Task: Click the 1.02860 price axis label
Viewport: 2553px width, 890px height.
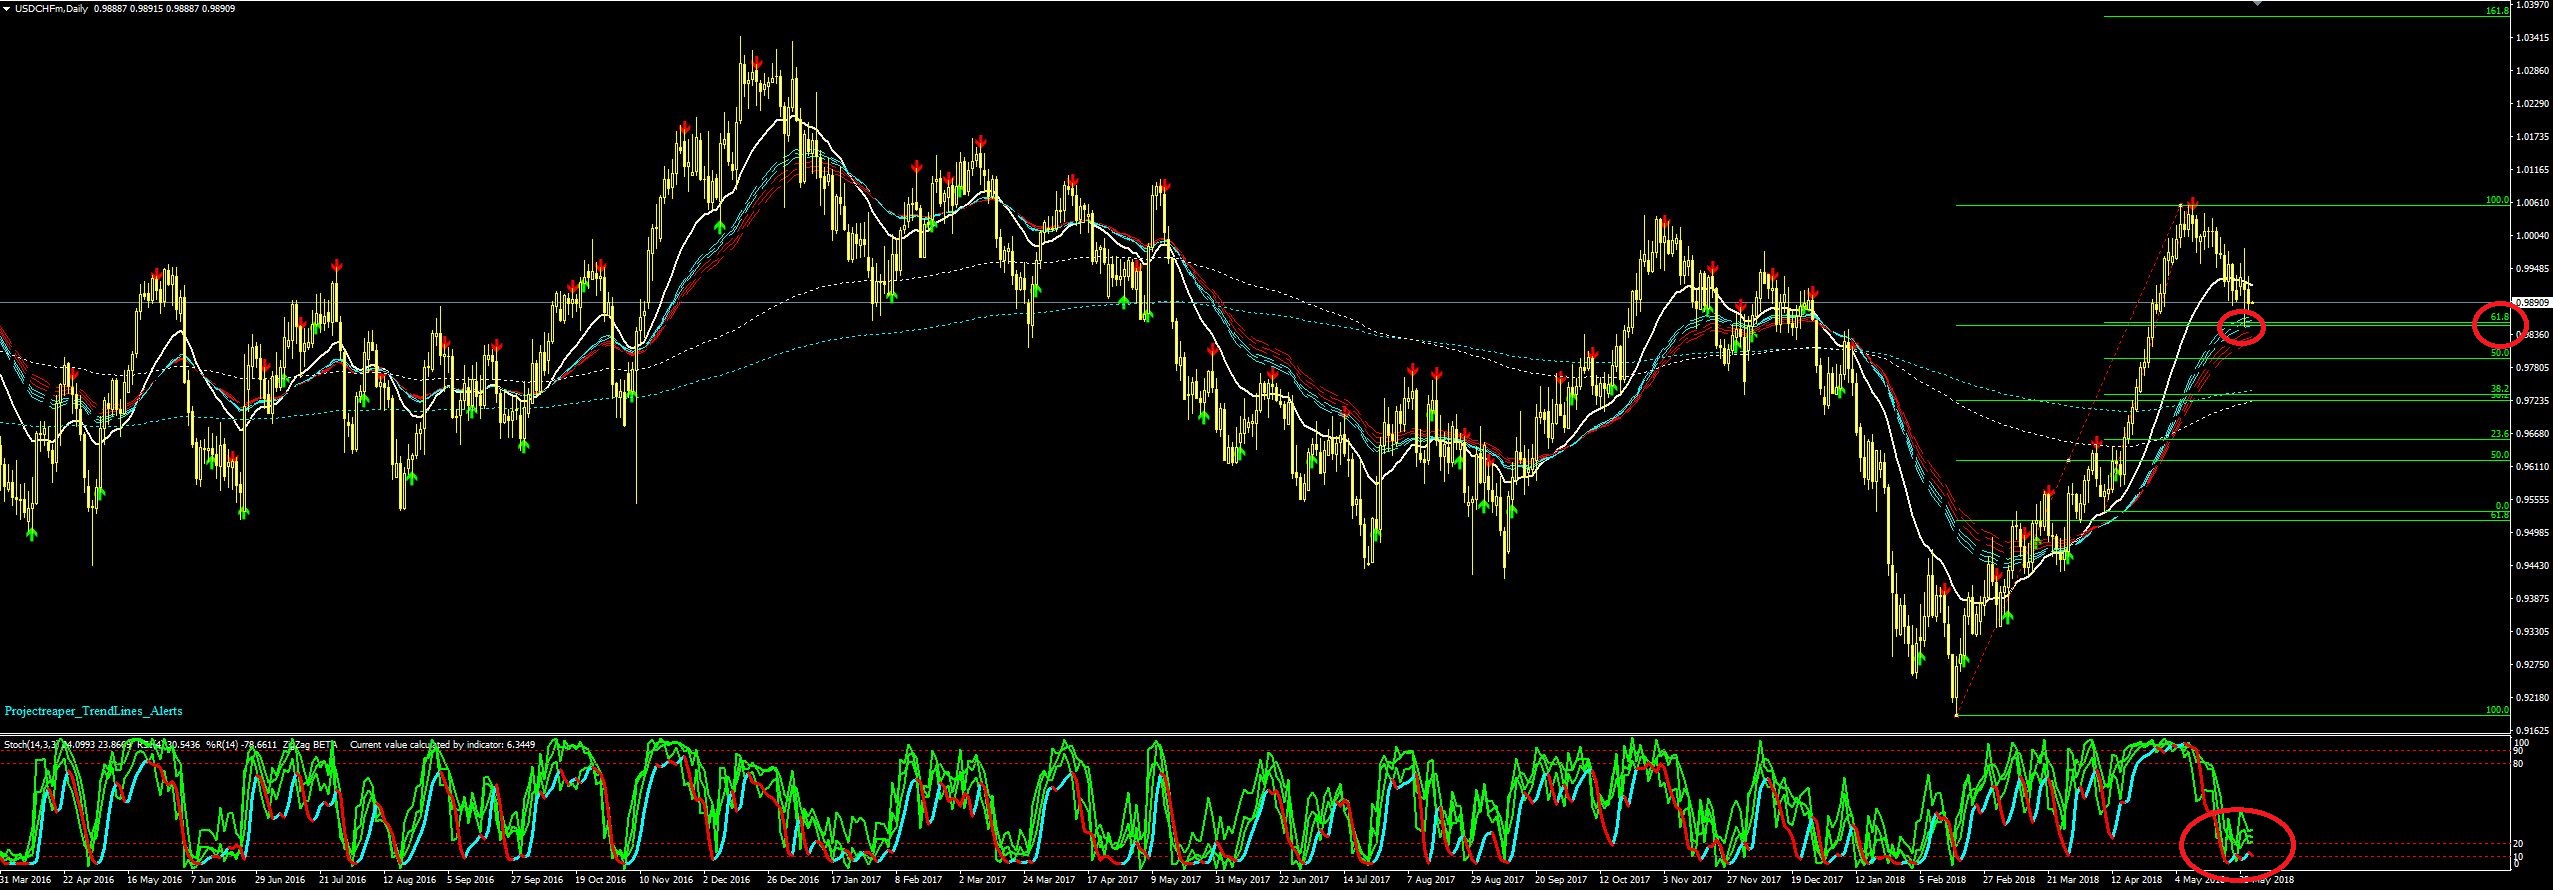Action: (x=2531, y=71)
